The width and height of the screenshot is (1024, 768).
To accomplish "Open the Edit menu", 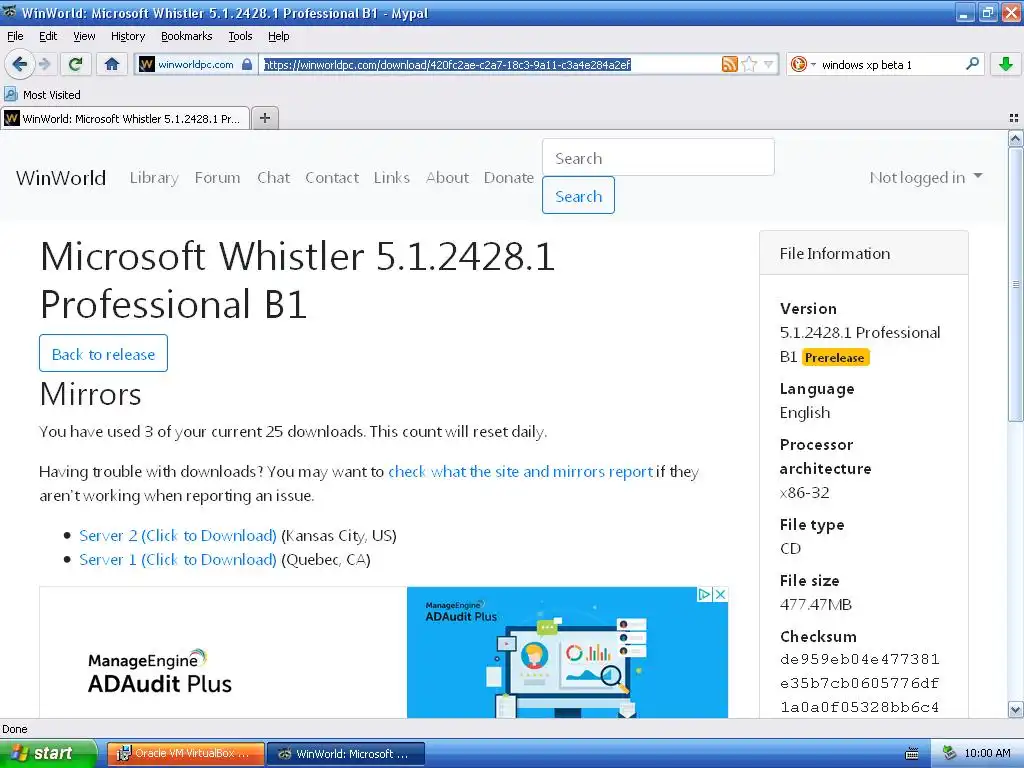I will (48, 36).
